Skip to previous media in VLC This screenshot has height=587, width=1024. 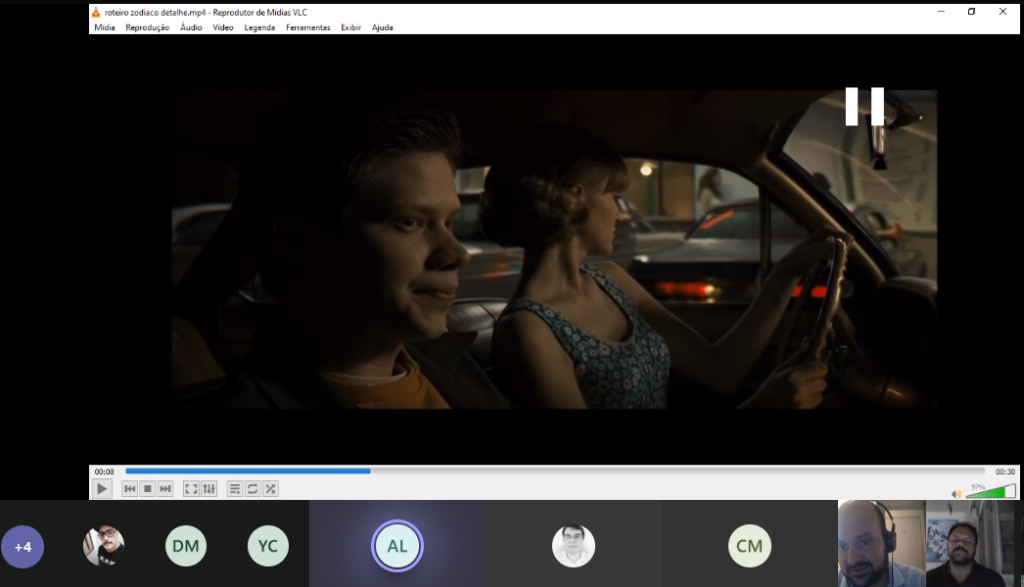tap(130, 488)
